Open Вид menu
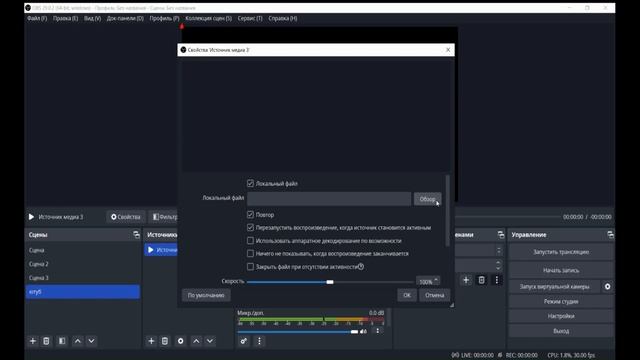This screenshot has height=360, width=640. click(x=93, y=18)
